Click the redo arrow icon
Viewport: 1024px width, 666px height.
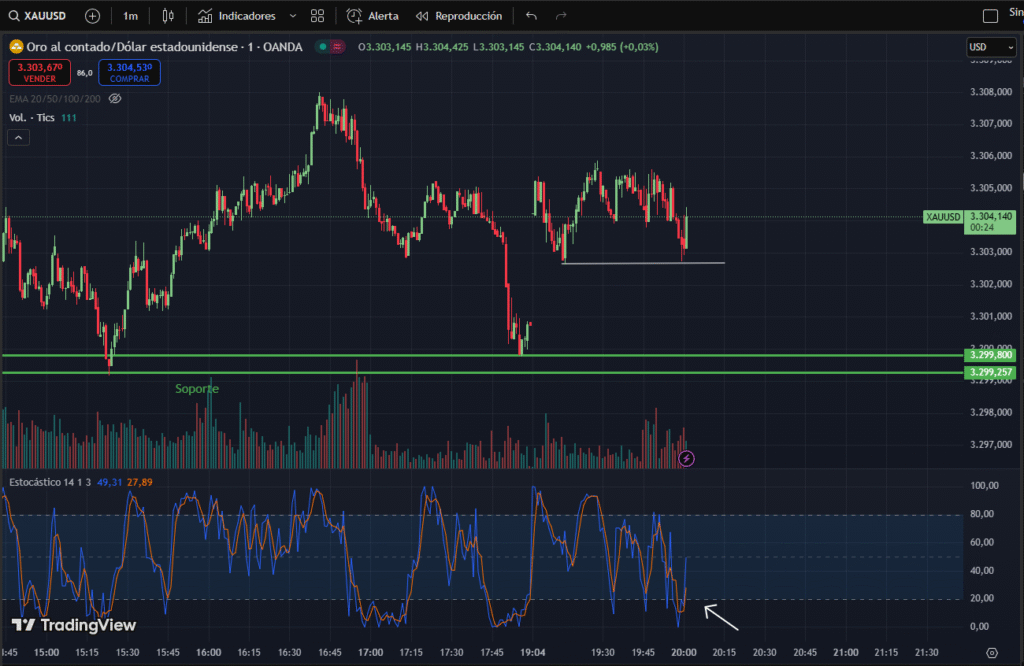click(x=561, y=16)
